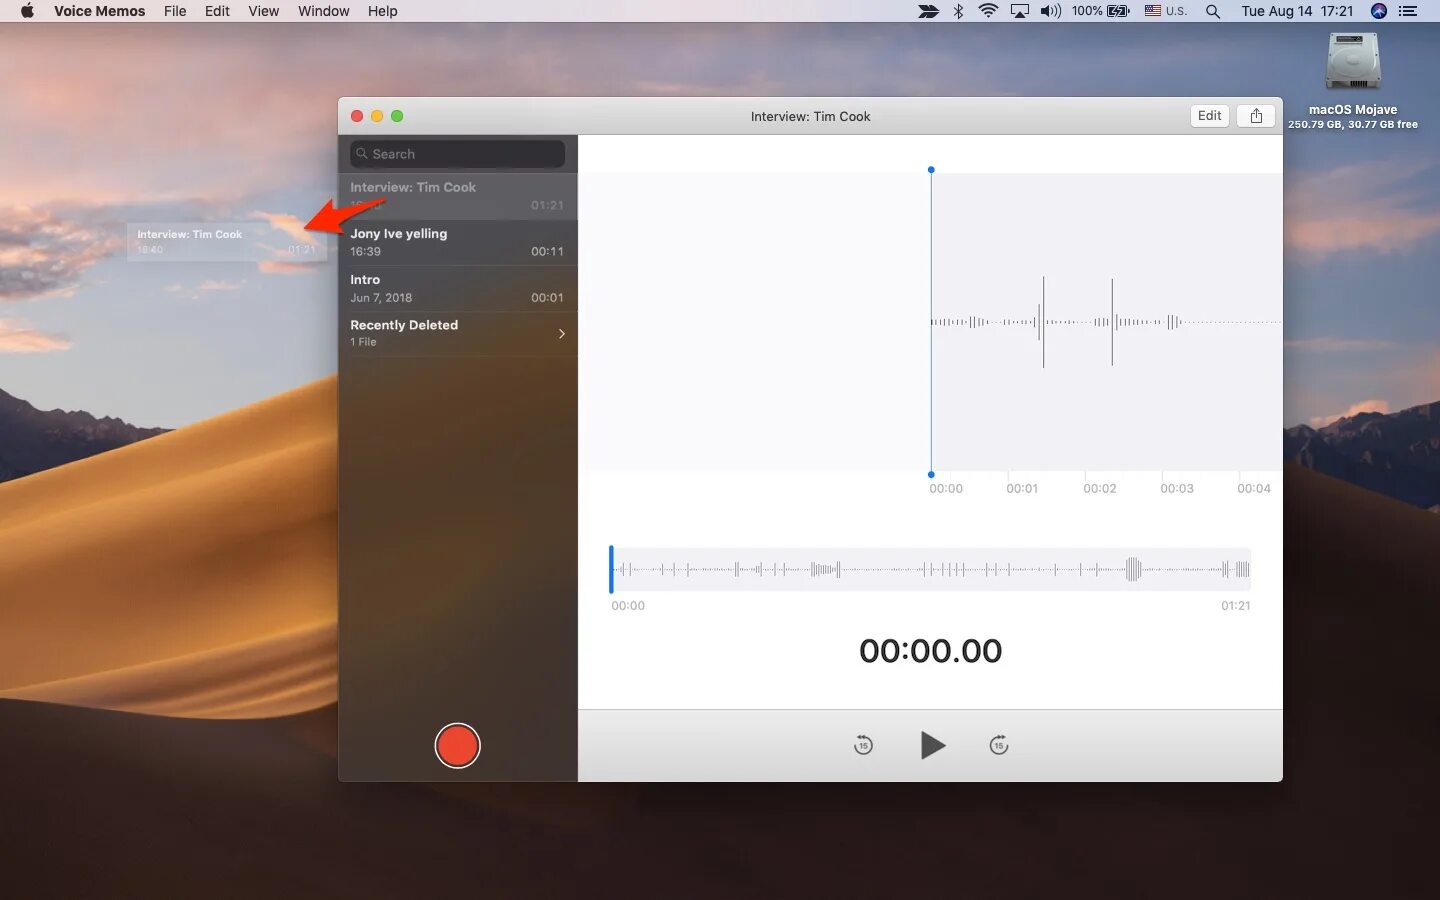This screenshot has width=1440, height=900.
Task: Click the Bluetooth status icon
Action: (x=958, y=11)
